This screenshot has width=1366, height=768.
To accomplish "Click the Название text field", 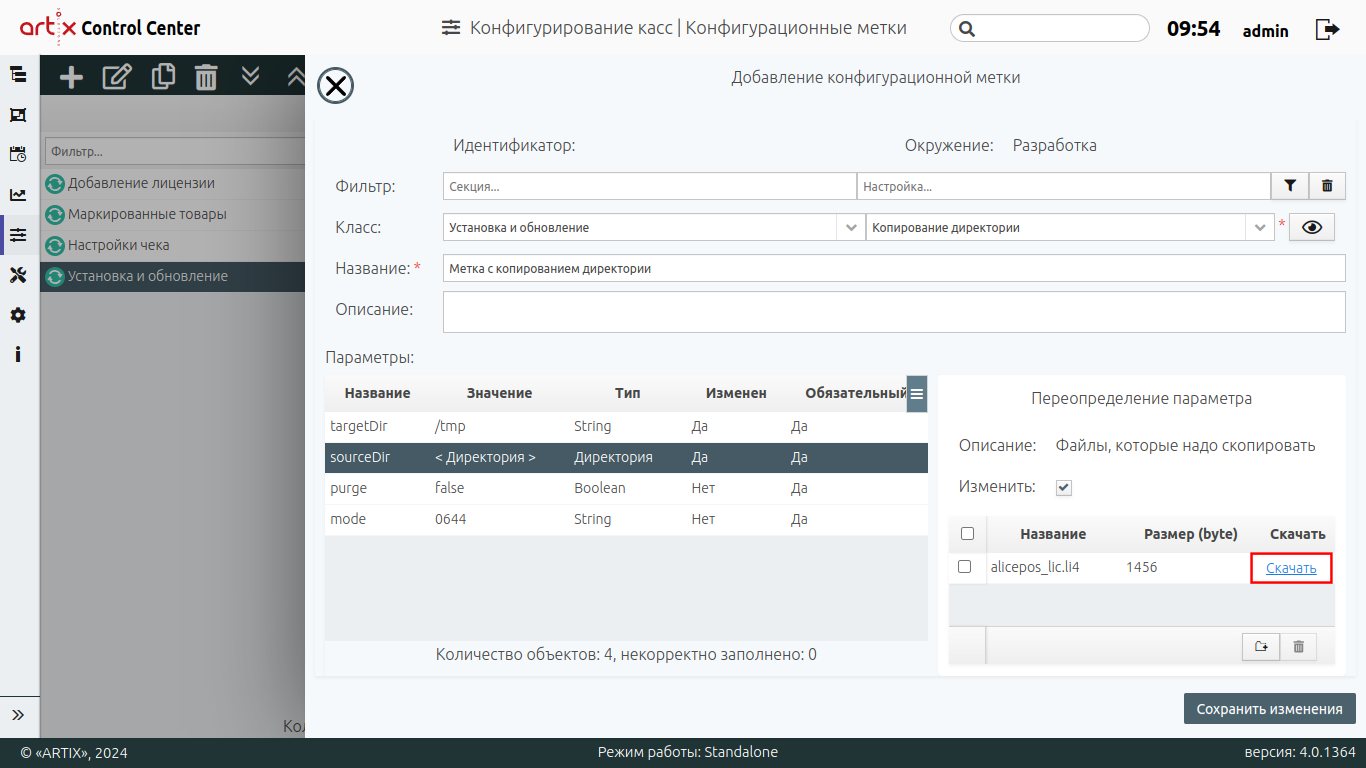I will coord(894,269).
